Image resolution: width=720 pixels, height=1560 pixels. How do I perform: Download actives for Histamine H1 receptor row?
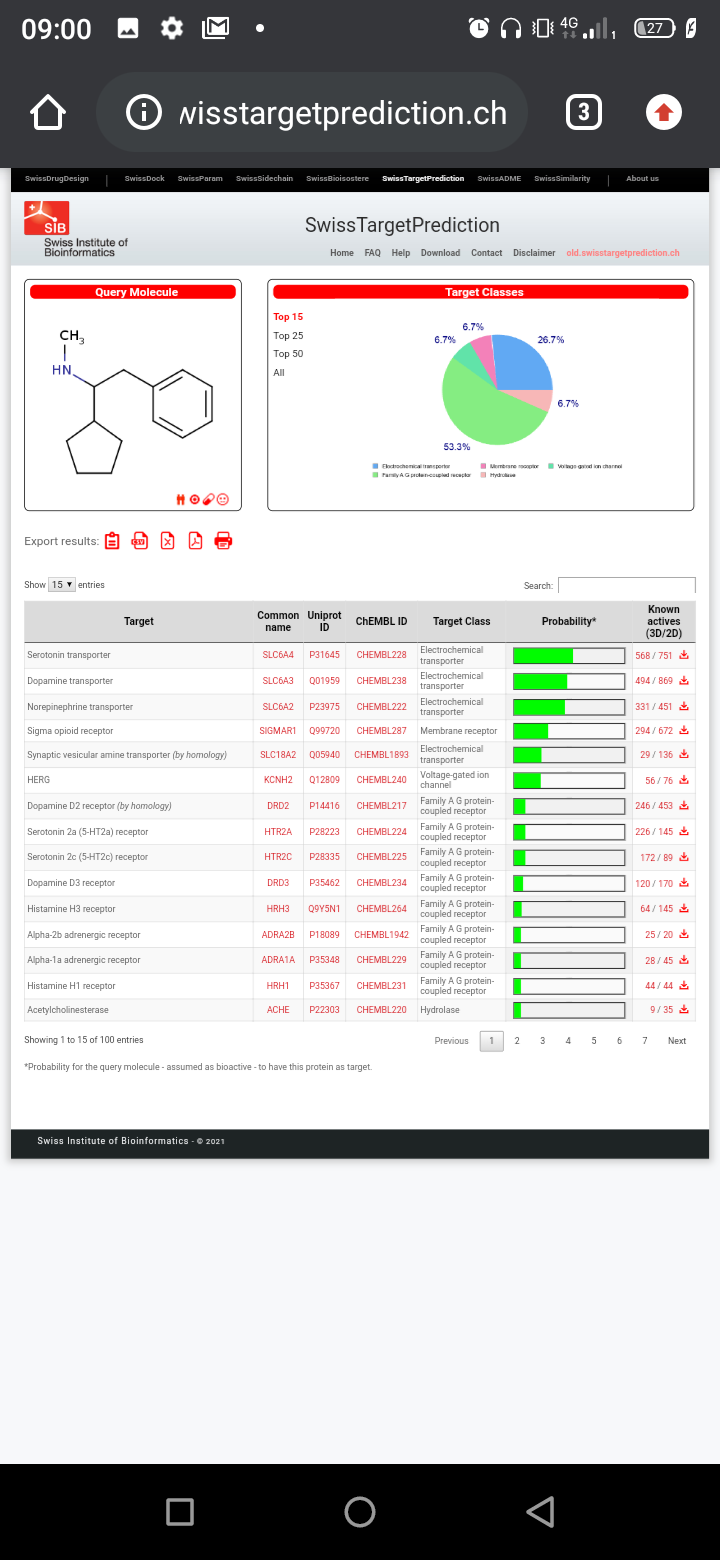(684, 986)
